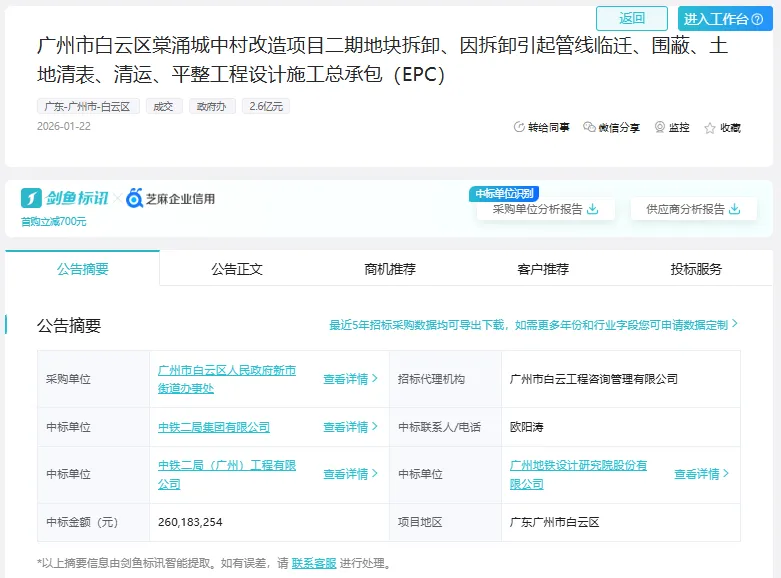Click the 联系客服 link
This screenshot has height=578, width=781.
[x=314, y=564]
